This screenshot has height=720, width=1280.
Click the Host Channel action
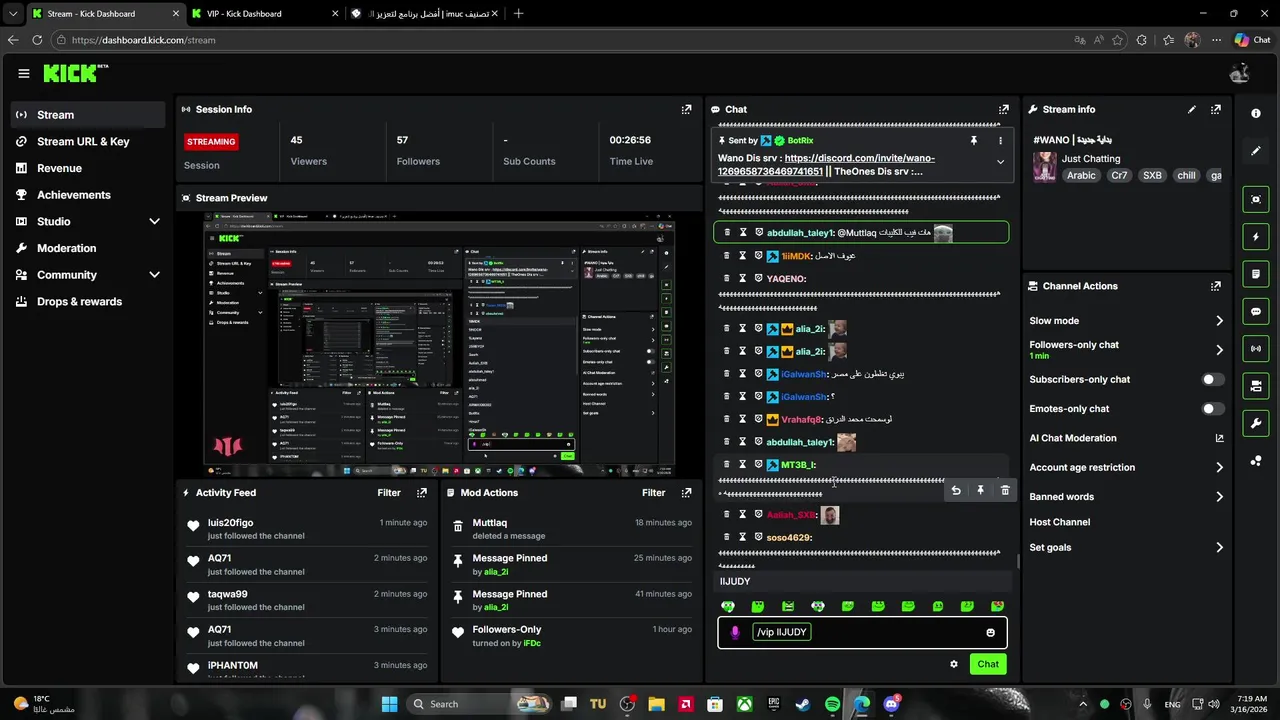pyautogui.click(x=1059, y=522)
